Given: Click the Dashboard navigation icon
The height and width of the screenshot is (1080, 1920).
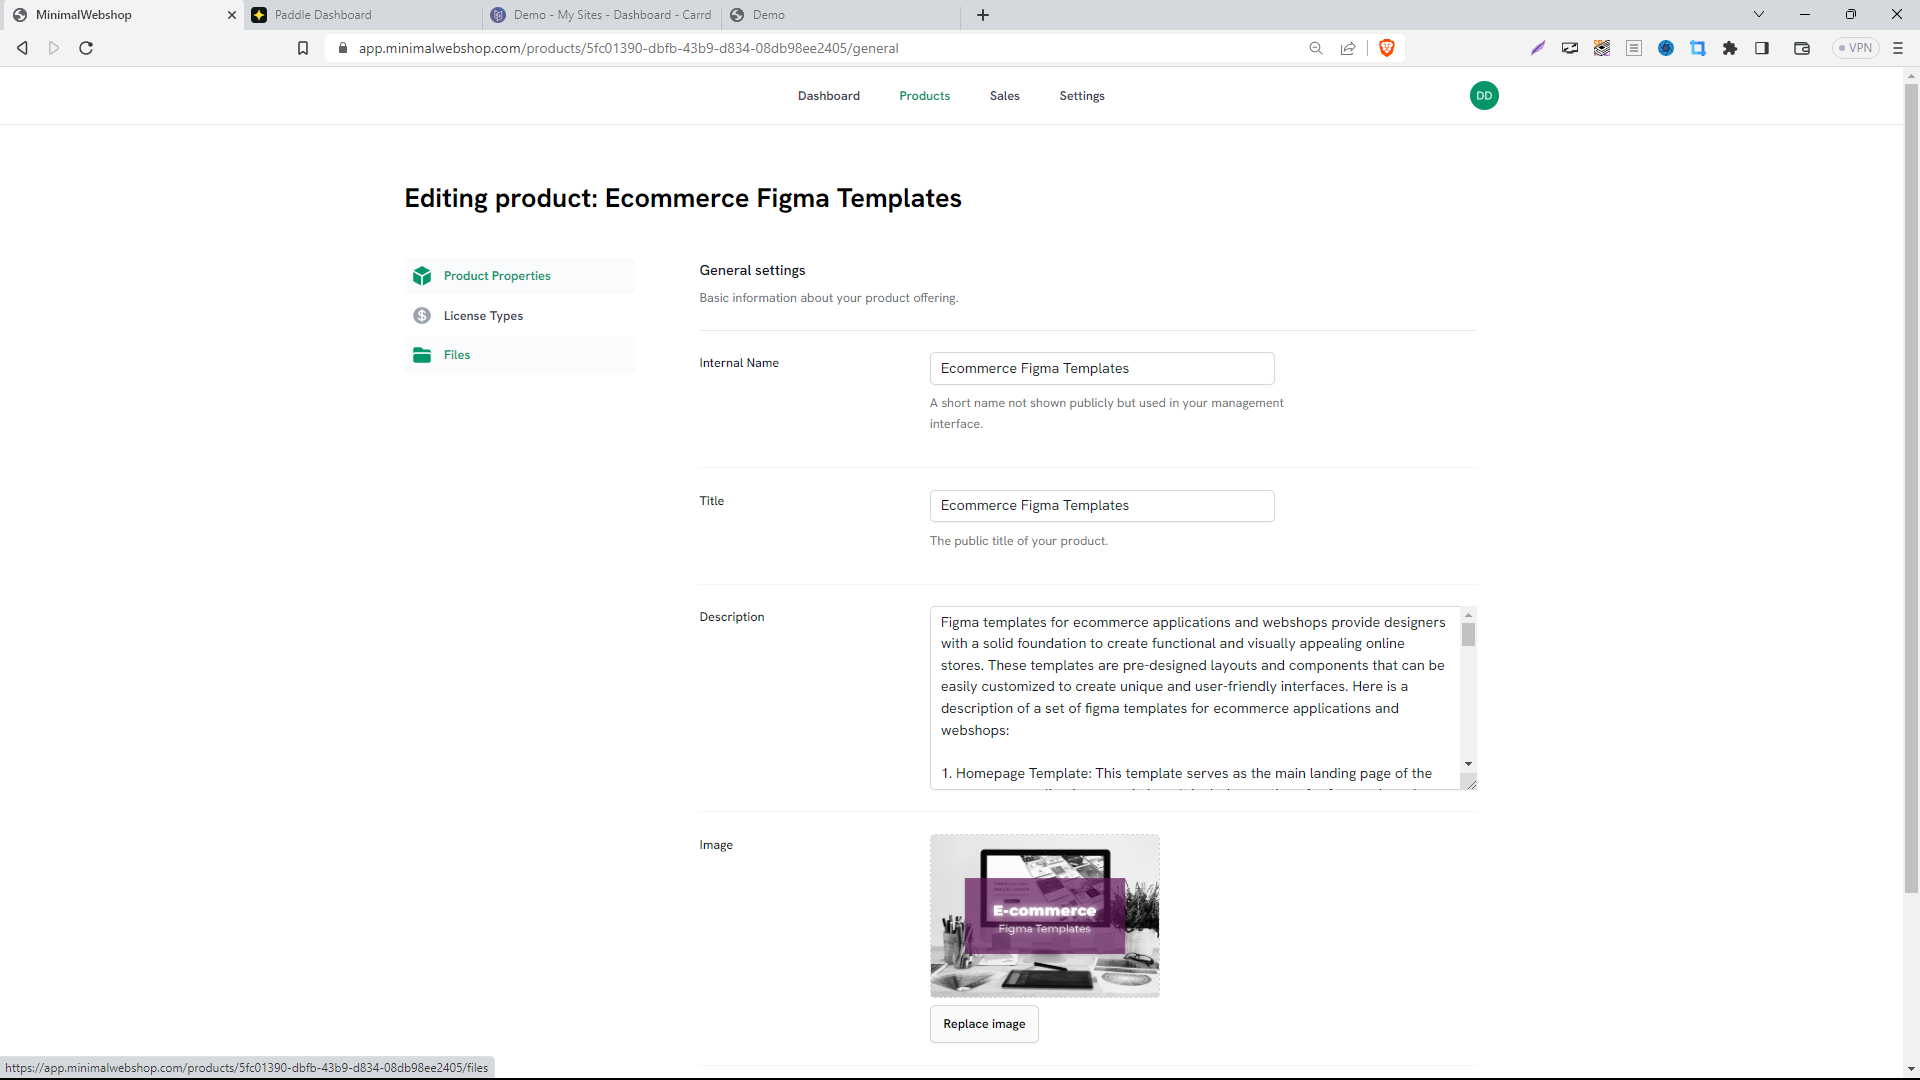Looking at the screenshot, I should pos(828,95).
